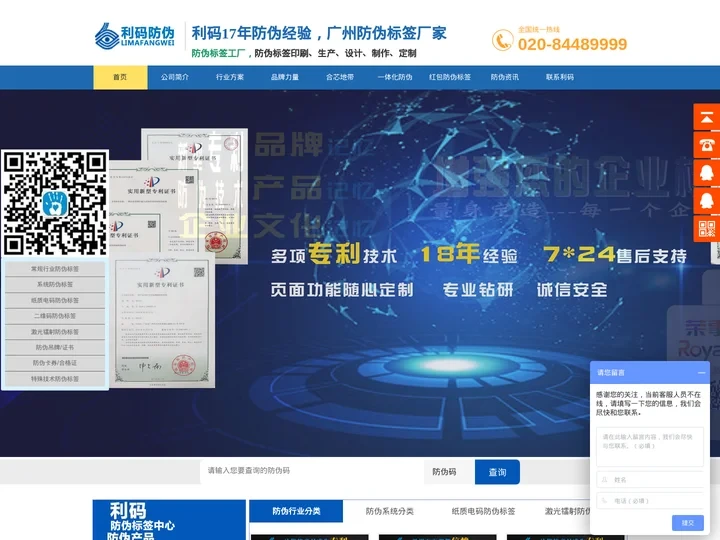This screenshot has width=720, height=540.
Task: Click QQ icon directly below telephone icon
Action: pyautogui.click(x=706, y=173)
